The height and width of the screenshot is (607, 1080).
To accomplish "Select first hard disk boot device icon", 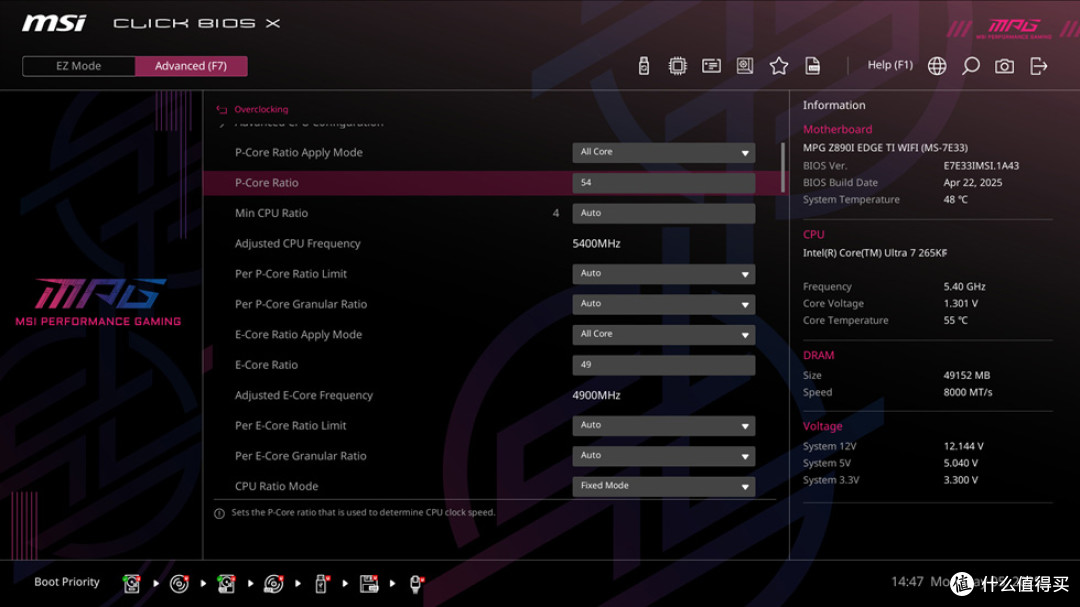I will click(x=131, y=584).
